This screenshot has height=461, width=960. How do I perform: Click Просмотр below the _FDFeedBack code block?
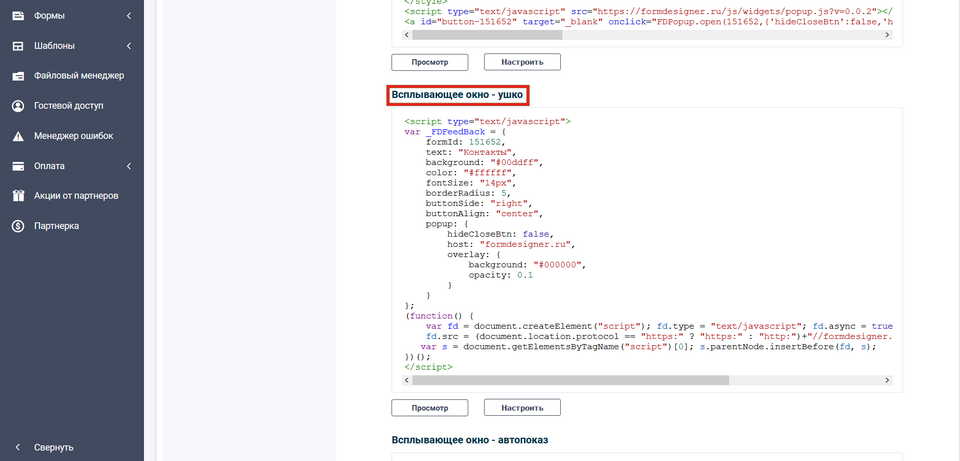click(430, 408)
